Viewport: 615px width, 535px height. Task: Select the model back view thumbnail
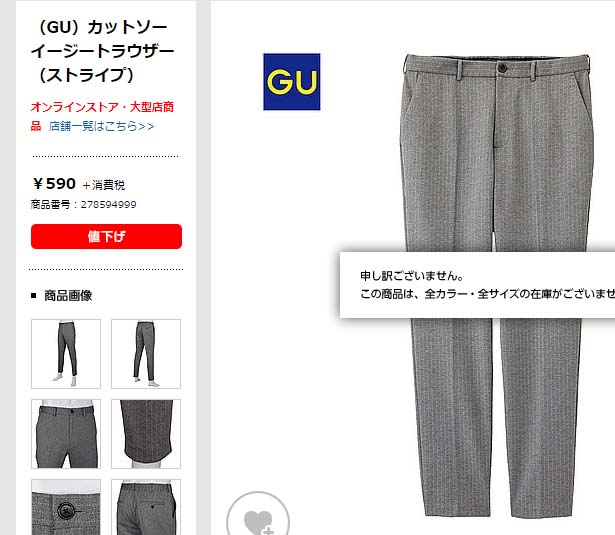tap(146, 354)
